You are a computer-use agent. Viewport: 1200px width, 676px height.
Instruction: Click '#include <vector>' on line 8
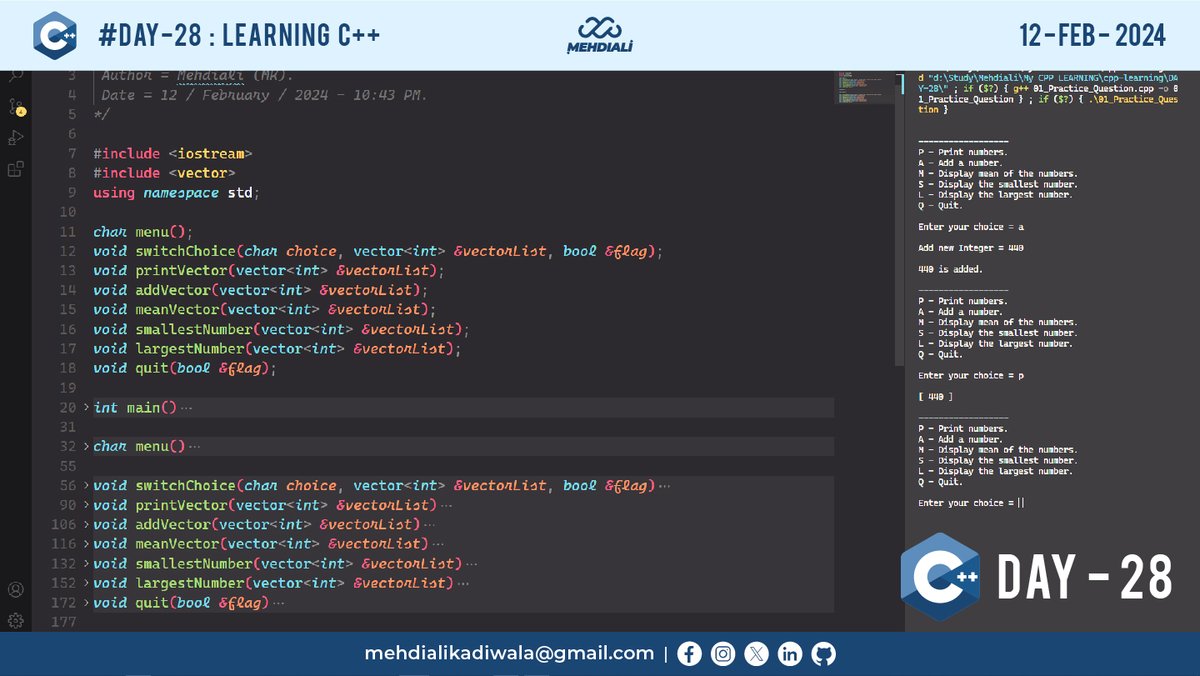pos(164,173)
